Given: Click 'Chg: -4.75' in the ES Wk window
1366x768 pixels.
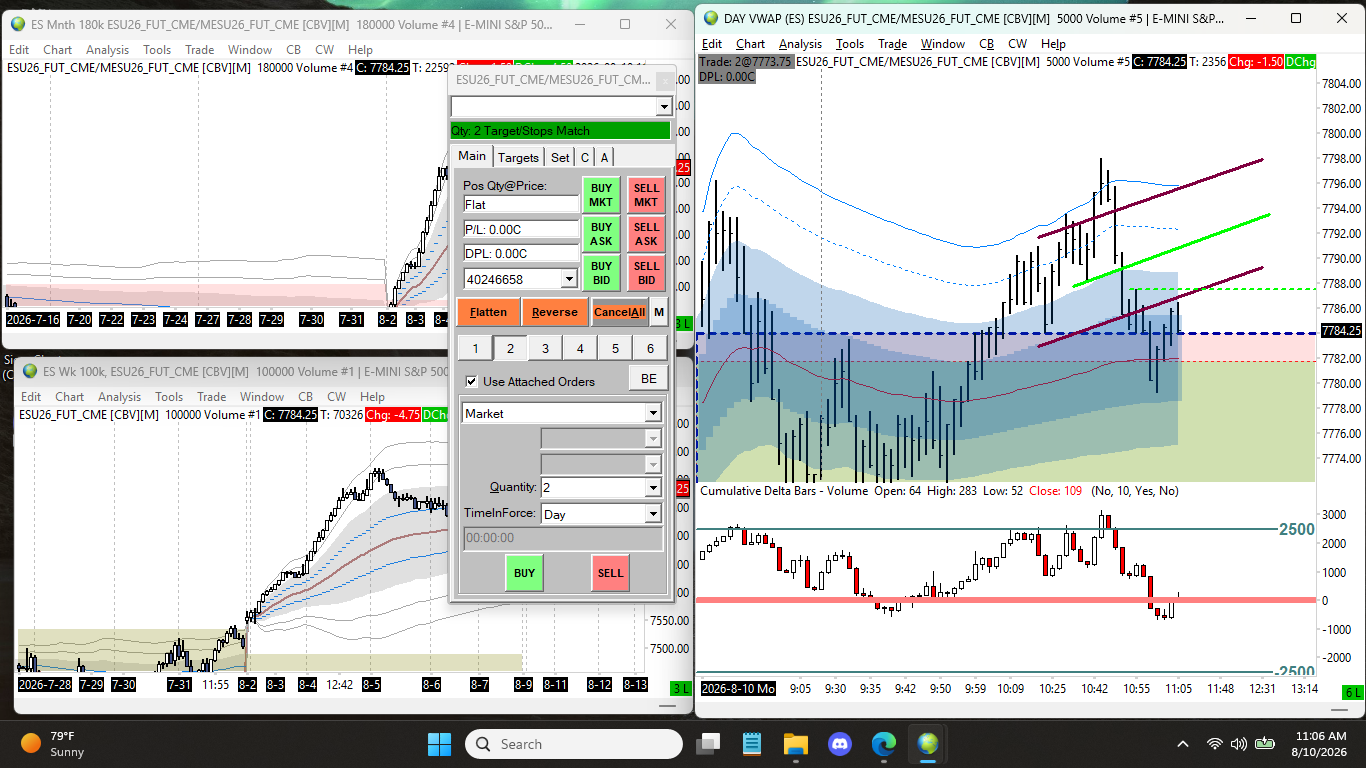Looking at the screenshot, I should click(x=392, y=414).
